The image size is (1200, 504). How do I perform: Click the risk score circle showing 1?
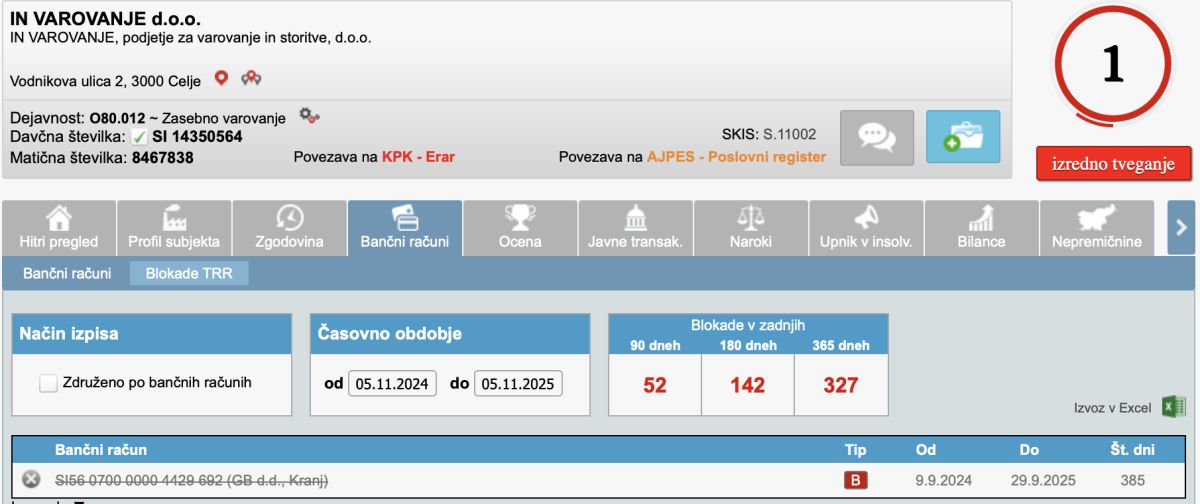[1112, 65]
